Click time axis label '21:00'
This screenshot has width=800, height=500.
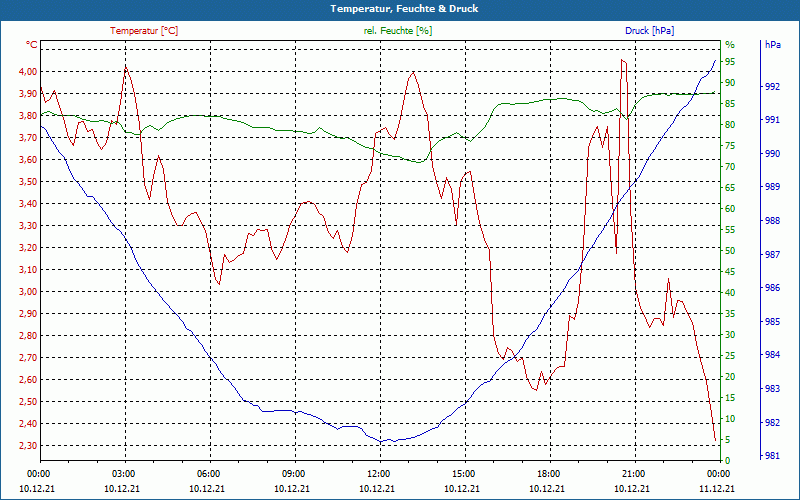pos(632,474)
